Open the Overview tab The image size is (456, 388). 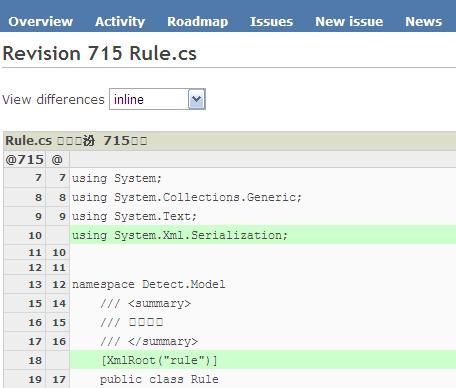40,22
